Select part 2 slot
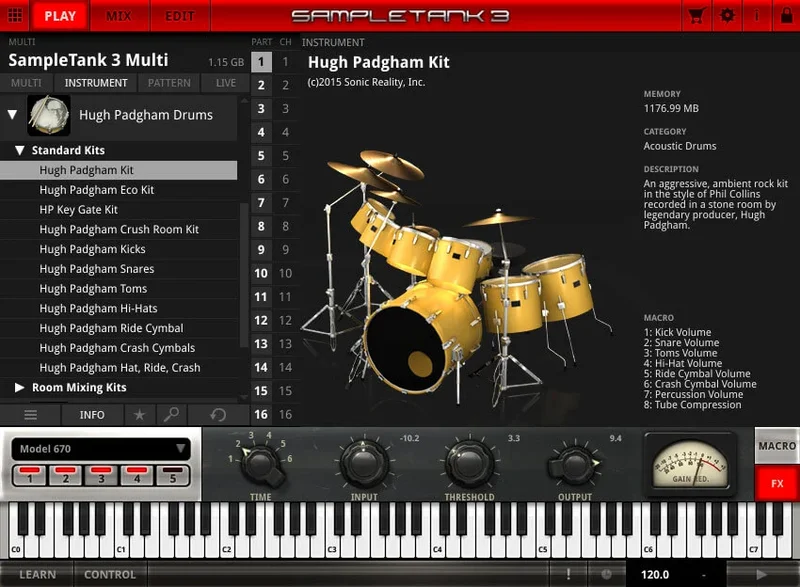The width and height of the screenshot is (800, 587). [x=261, y=85]
